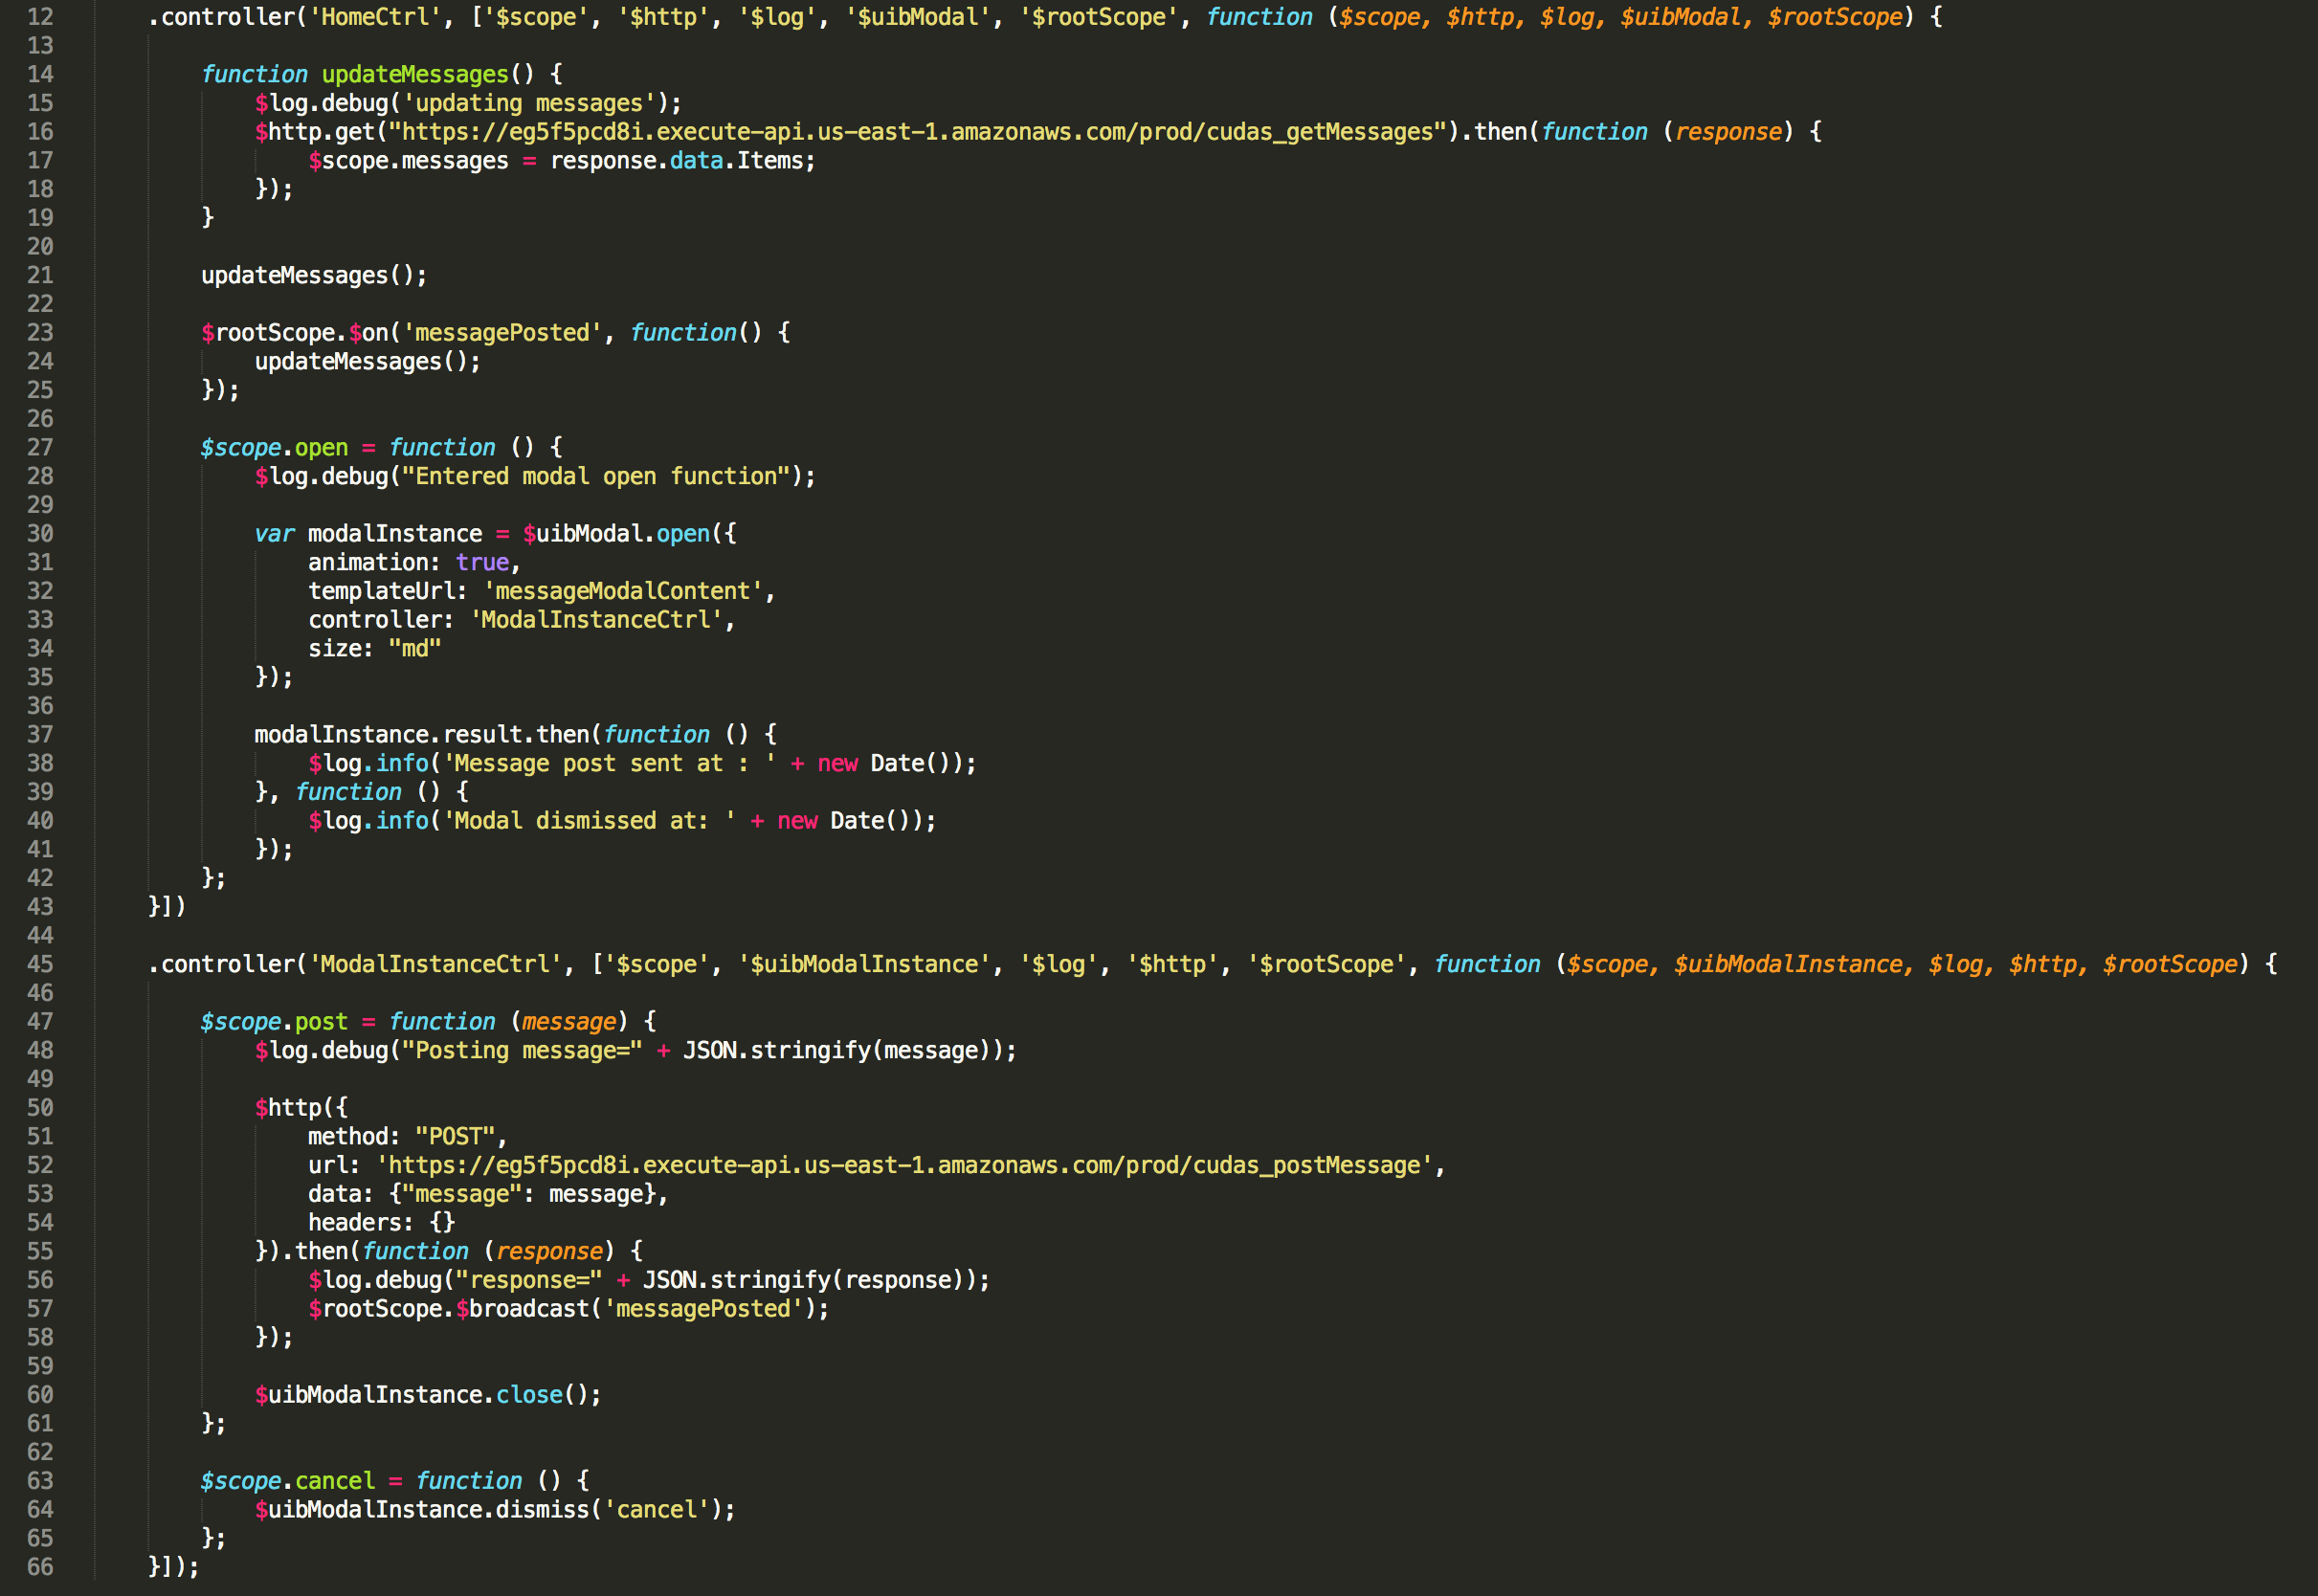Click method "POST" value
The image size is (2318, 1596).
tap(455, 1136)
